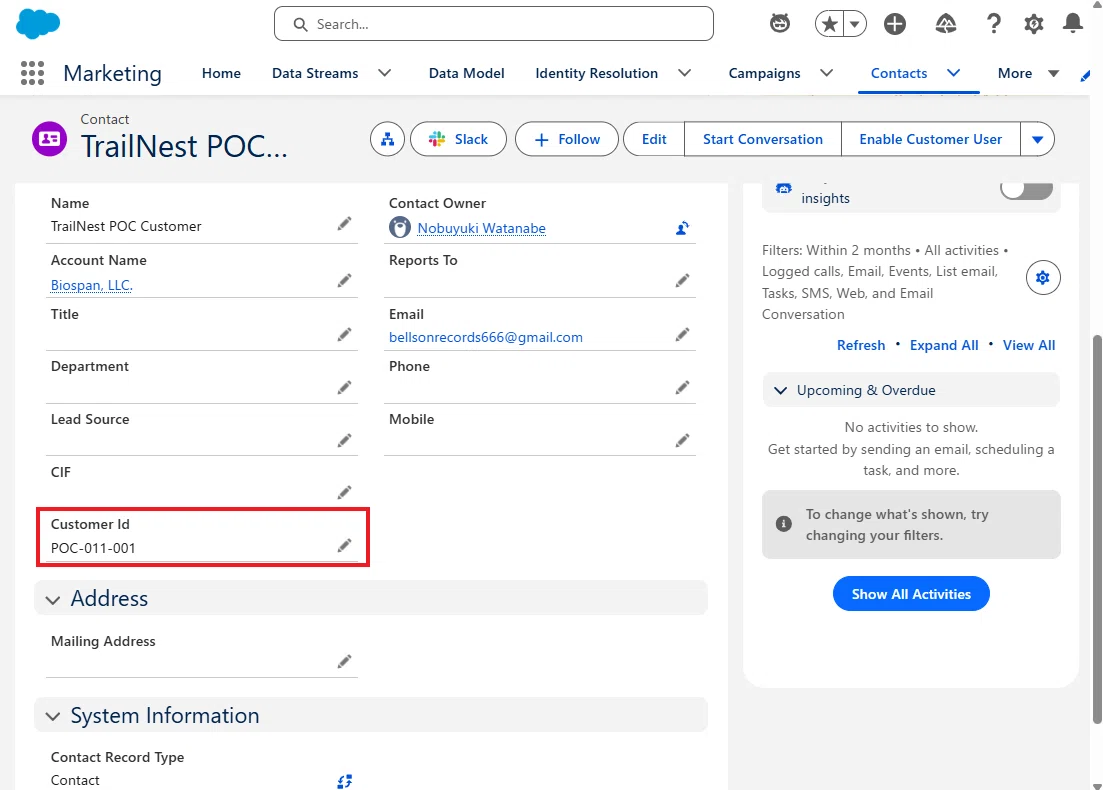Open timeline filter settings gear

(1043, 277)
